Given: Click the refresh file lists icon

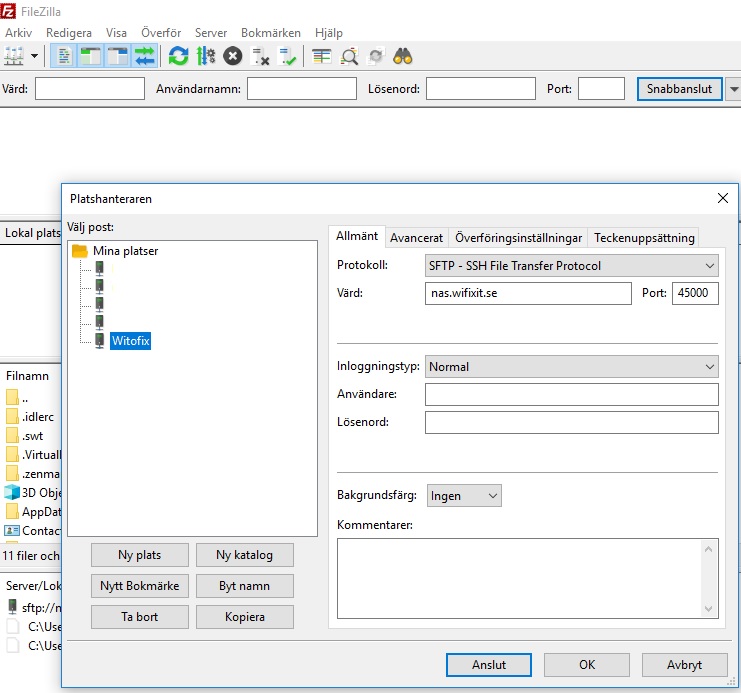Looking at the screenshot, I should coord(178,57).
